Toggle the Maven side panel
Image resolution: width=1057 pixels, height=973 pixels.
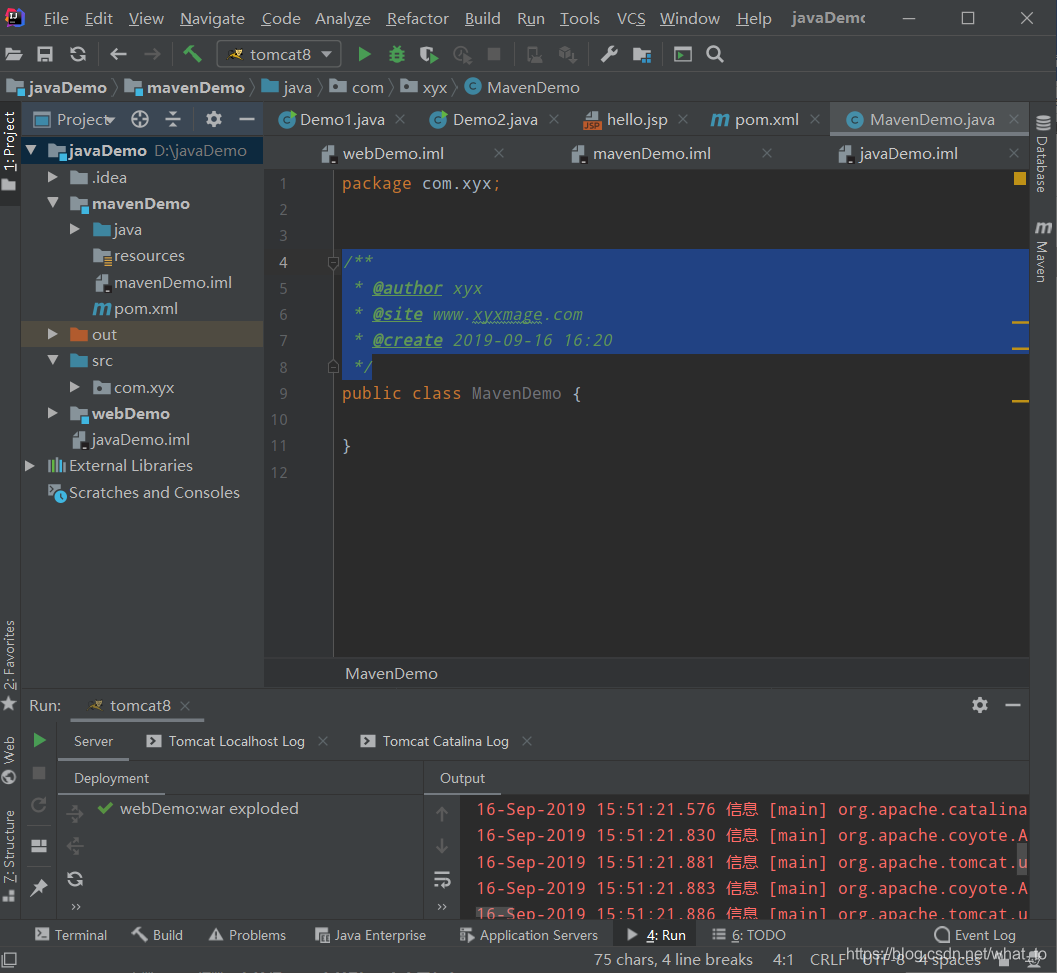[x=1043, y=252]
